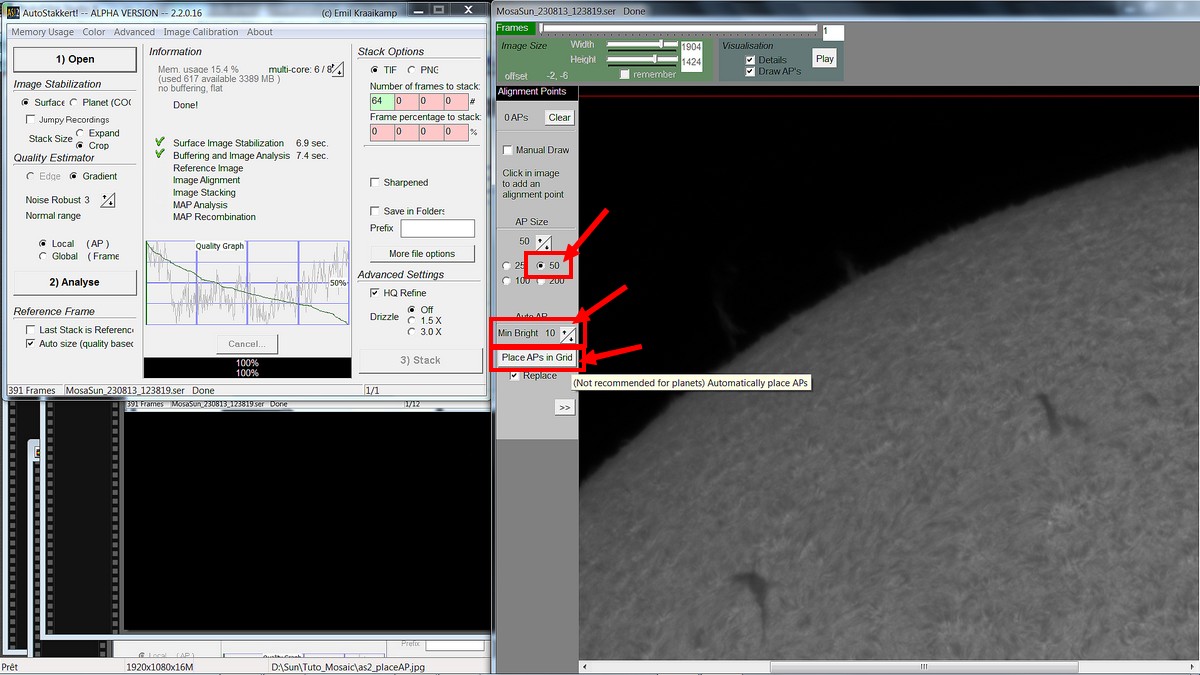Click Place APs in Grid button

click(x=537, y=358)
